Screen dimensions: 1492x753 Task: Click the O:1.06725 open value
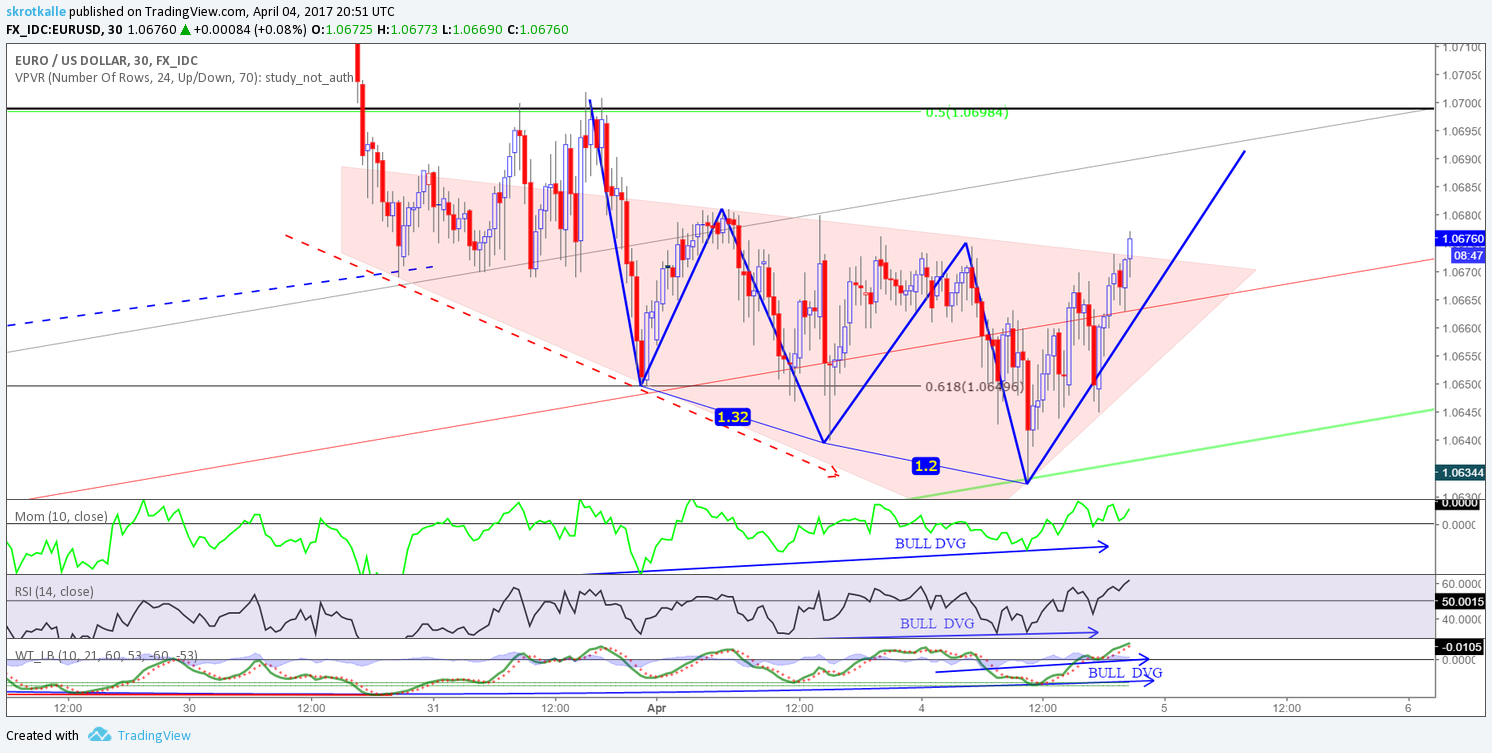(344, 30)
